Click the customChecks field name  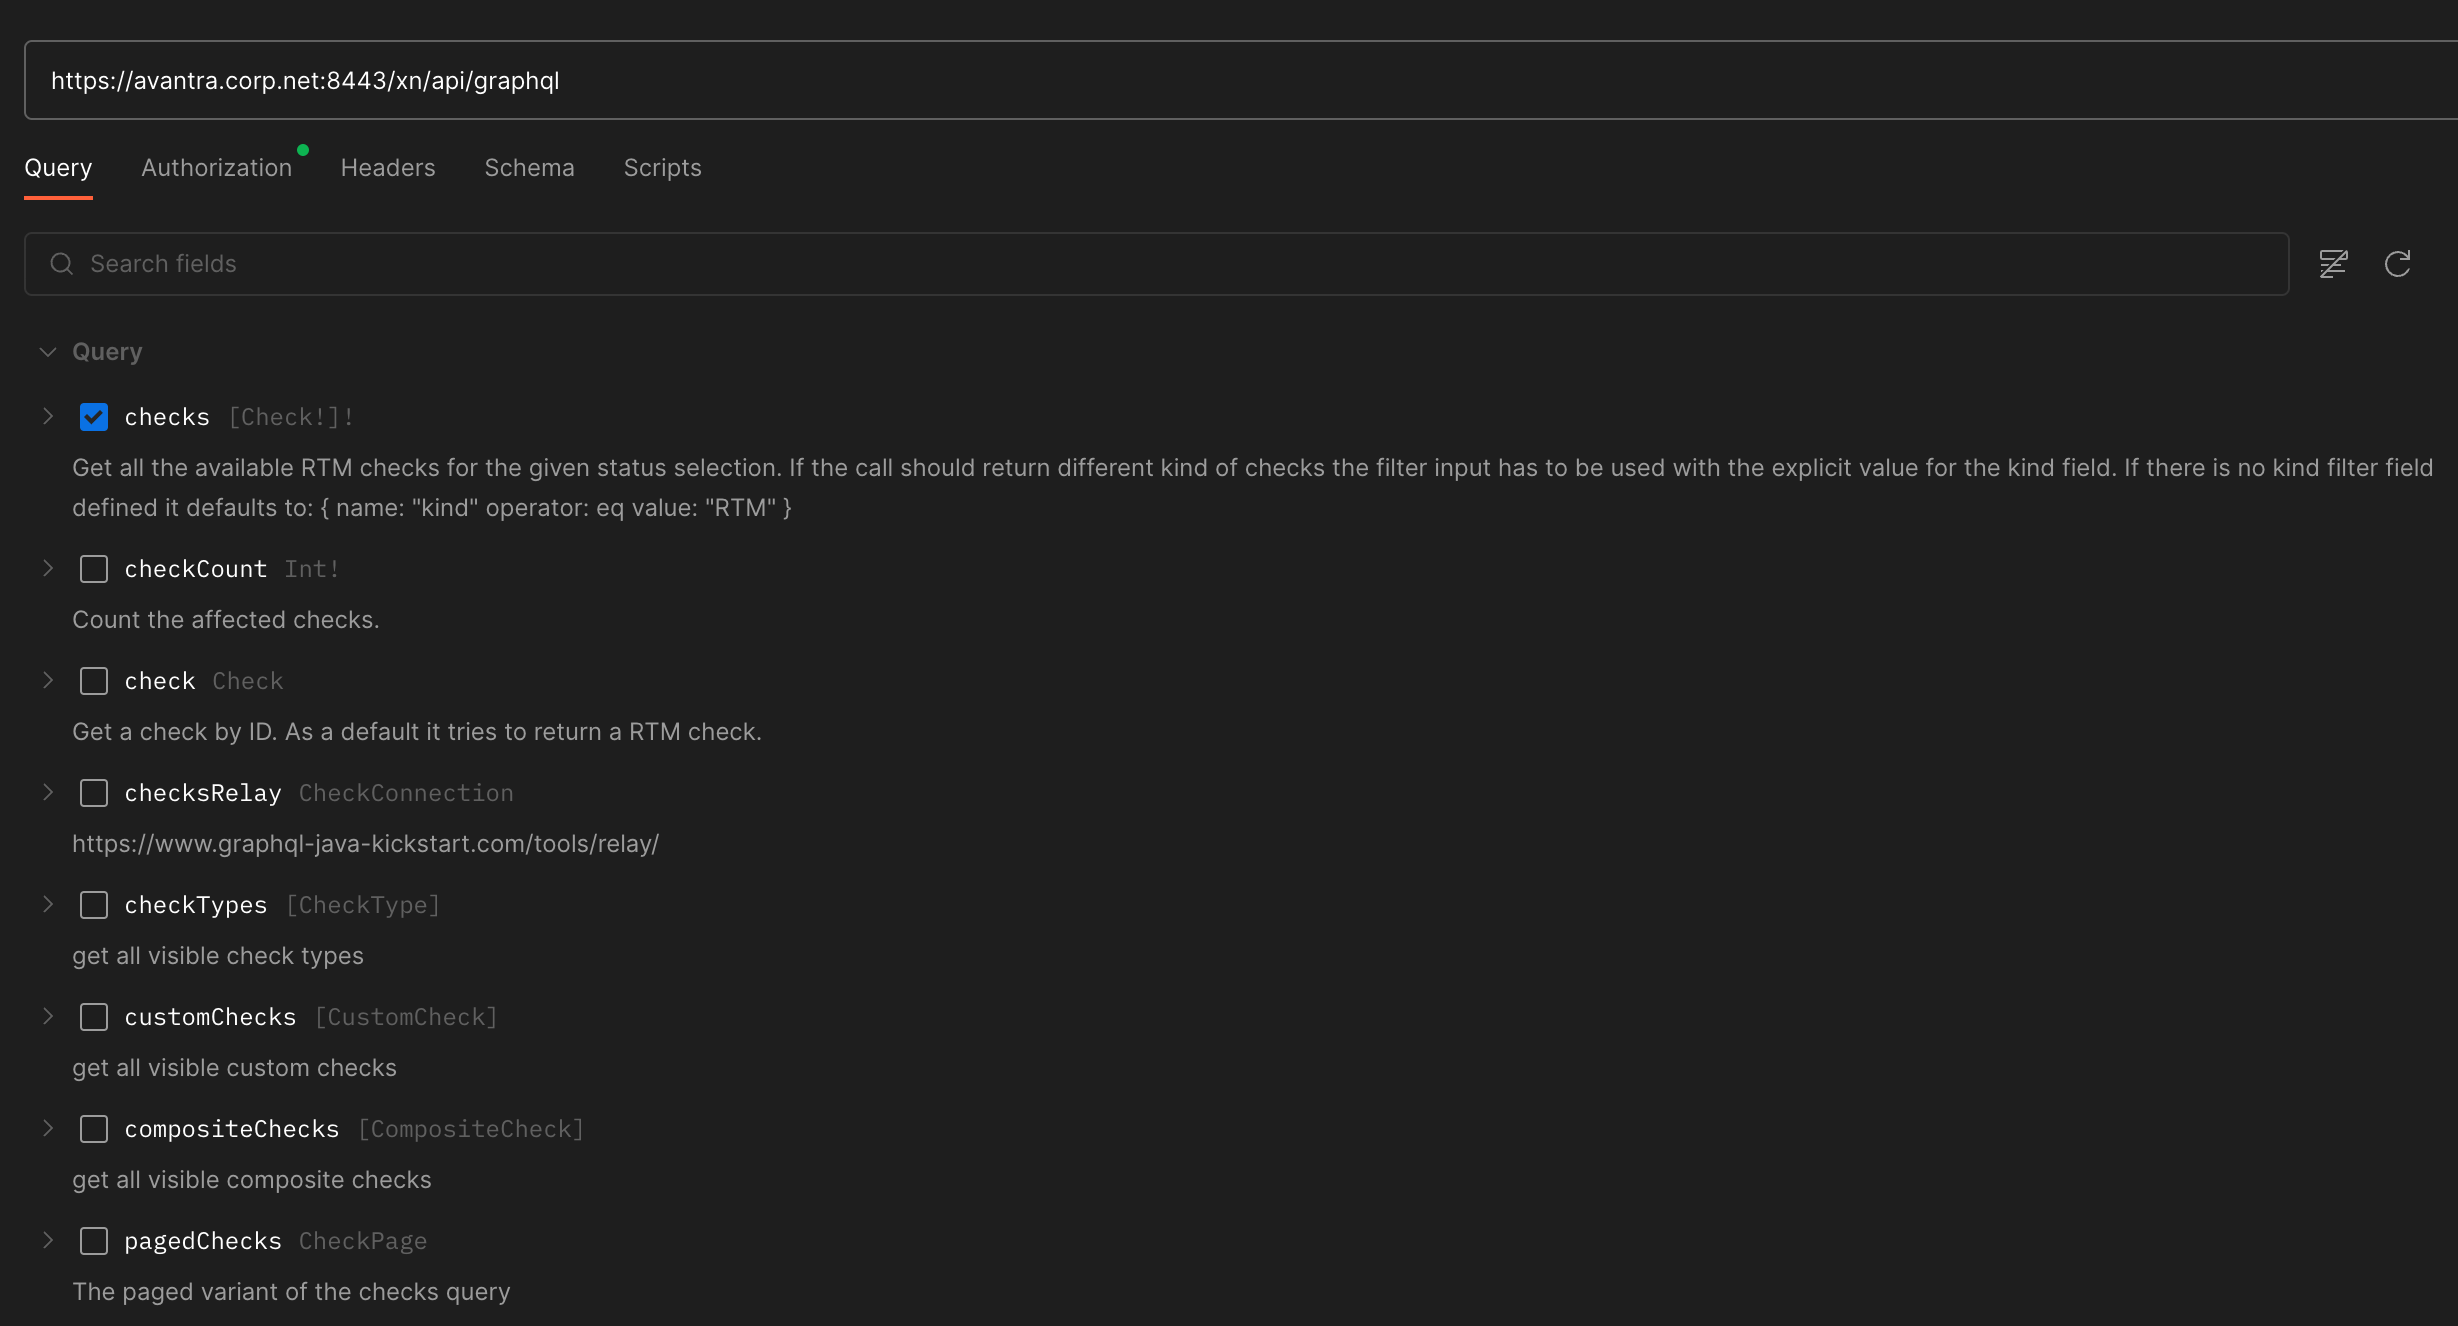(210, 1017)
